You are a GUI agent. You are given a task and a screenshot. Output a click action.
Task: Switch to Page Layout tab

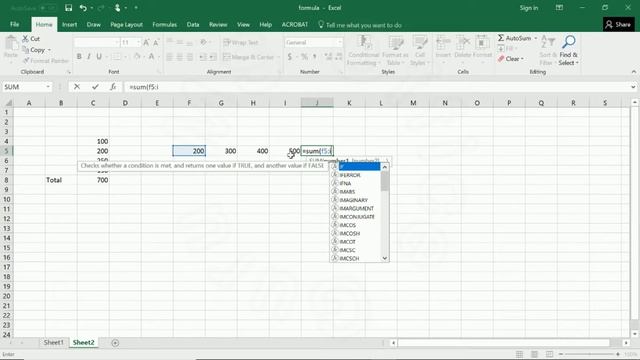click(127, 24)
